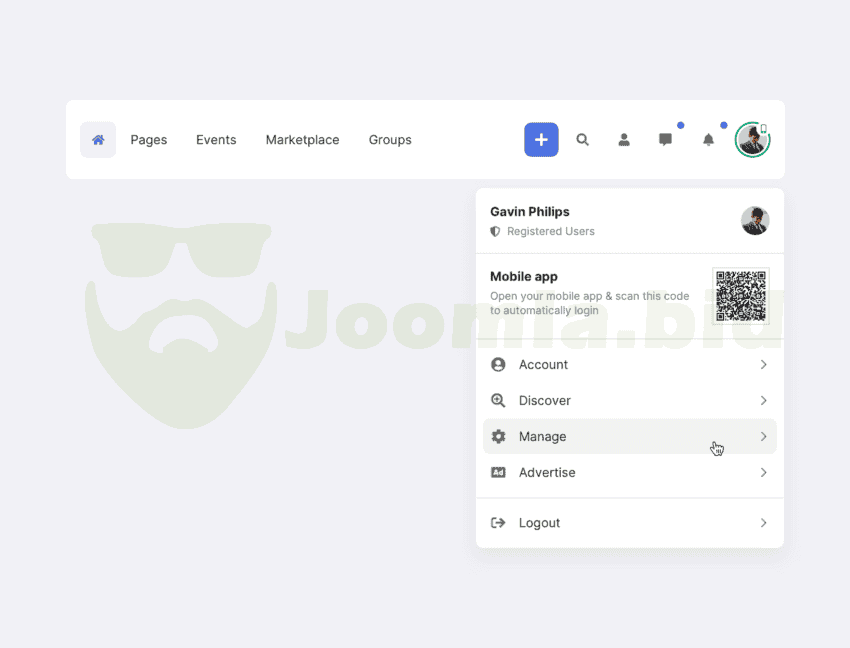Screen dimensions: 850x648
Task: Open Marketplace navigation link
Action: point(302,140)
